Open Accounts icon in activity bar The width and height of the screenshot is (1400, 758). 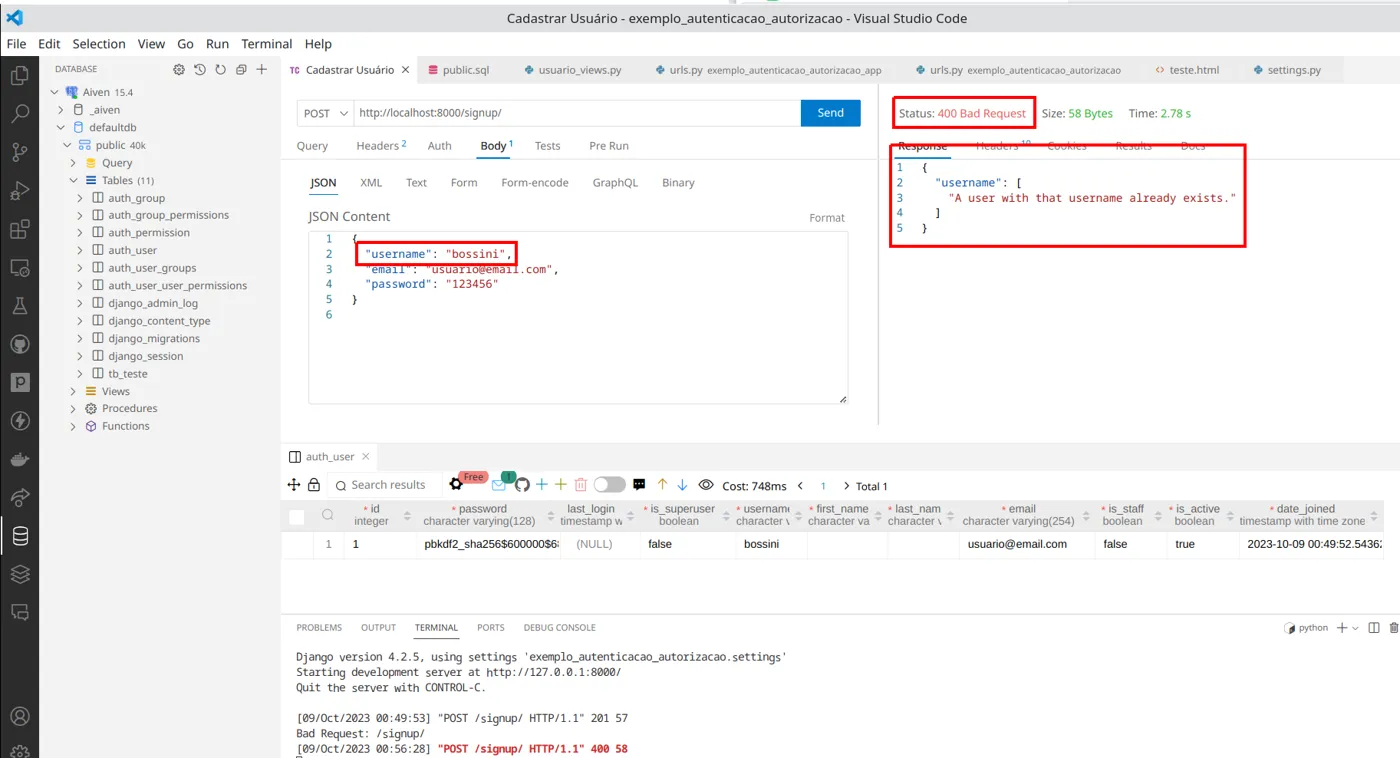coord(19,716)
